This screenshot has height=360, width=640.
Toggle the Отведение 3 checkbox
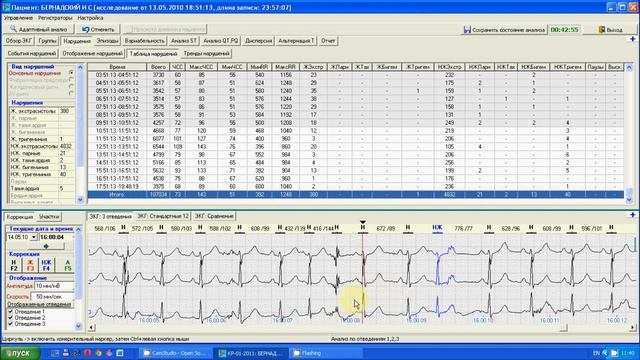point(11,324)
